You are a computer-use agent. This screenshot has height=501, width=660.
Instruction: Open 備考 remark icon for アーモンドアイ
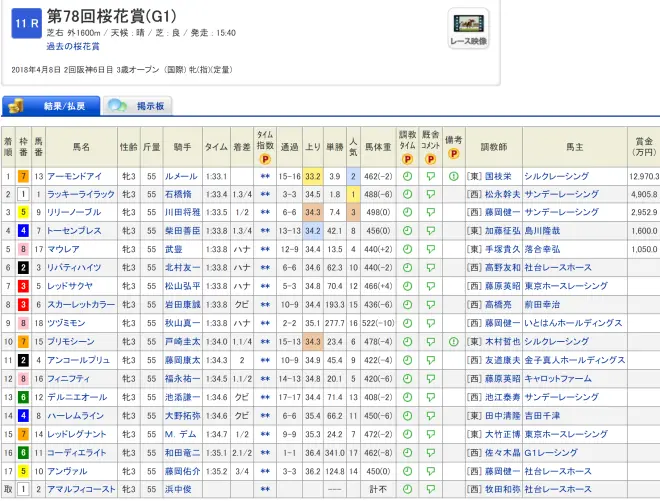454,177
